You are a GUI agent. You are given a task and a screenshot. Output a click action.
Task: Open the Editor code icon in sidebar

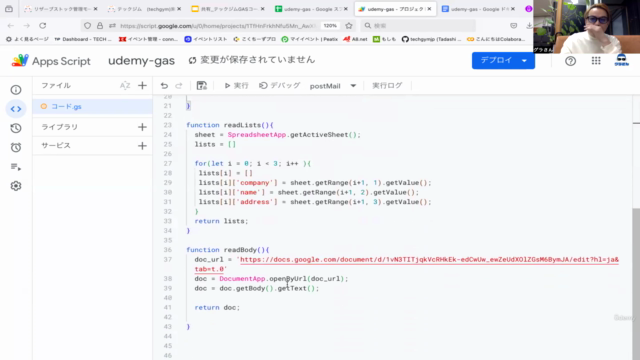click(x=16, y=109)
